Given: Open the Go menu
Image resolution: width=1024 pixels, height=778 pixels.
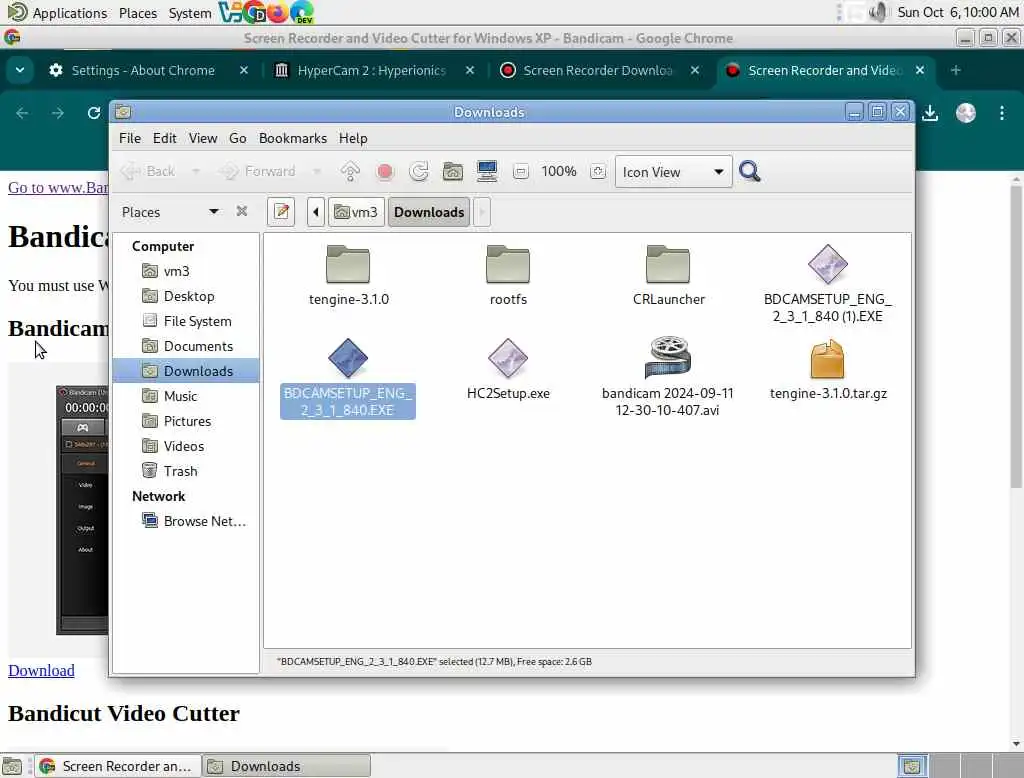Looking at the screenshot, I should point(238,138).
